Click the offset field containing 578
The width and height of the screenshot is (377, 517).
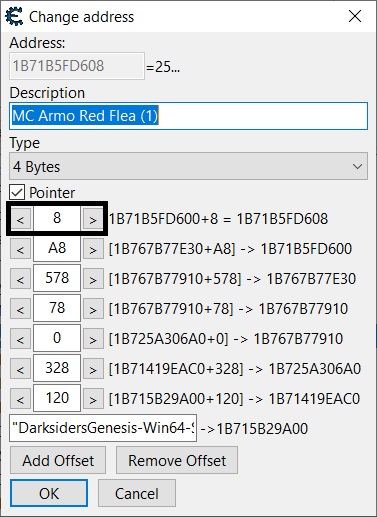click(x=57, y=278)
